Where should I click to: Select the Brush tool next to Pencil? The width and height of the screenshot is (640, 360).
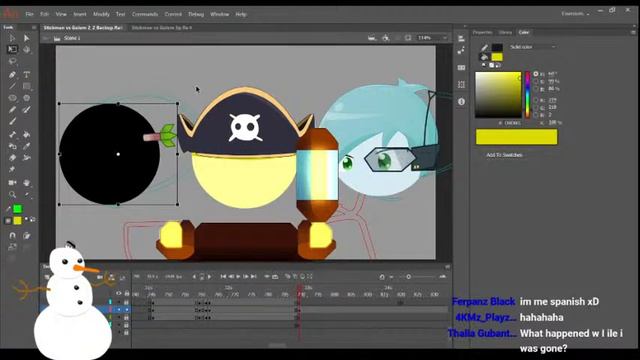27,109
